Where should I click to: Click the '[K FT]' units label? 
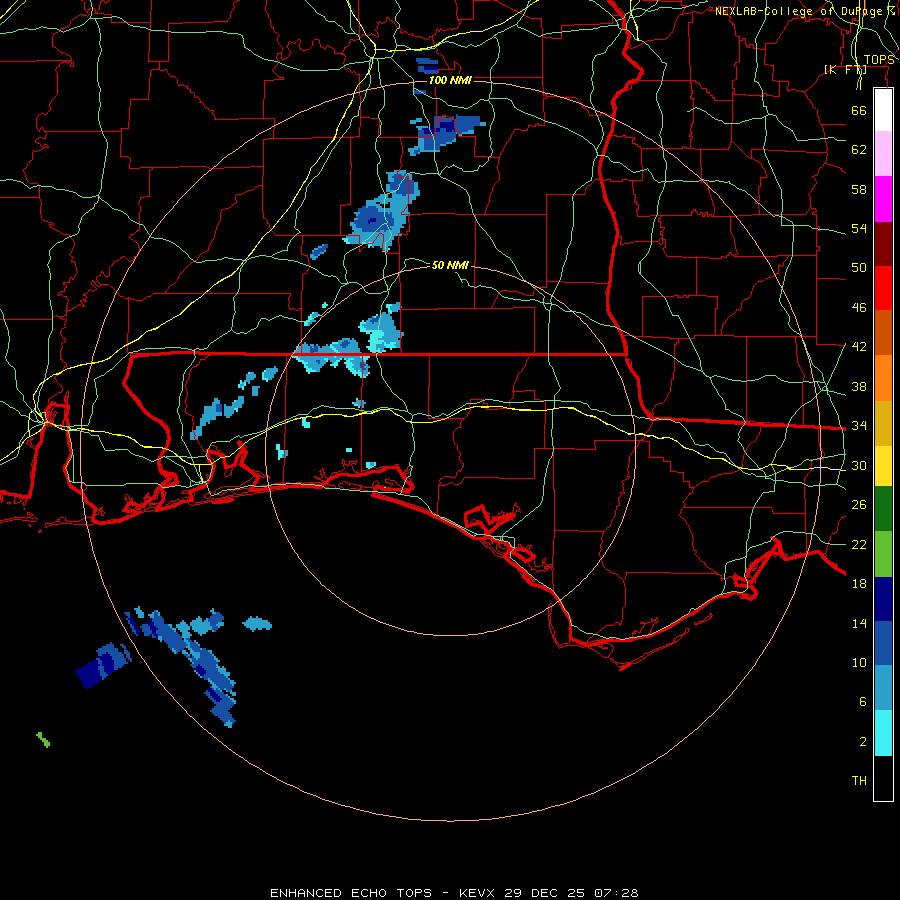click(845, 70)
